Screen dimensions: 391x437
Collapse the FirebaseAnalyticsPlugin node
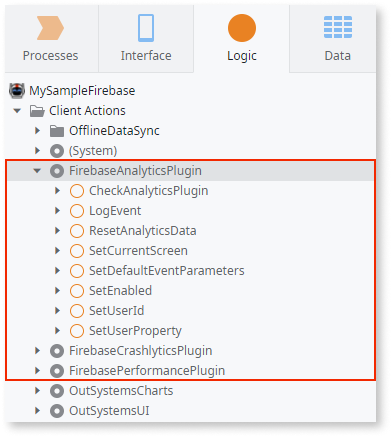tap(37, 171)
